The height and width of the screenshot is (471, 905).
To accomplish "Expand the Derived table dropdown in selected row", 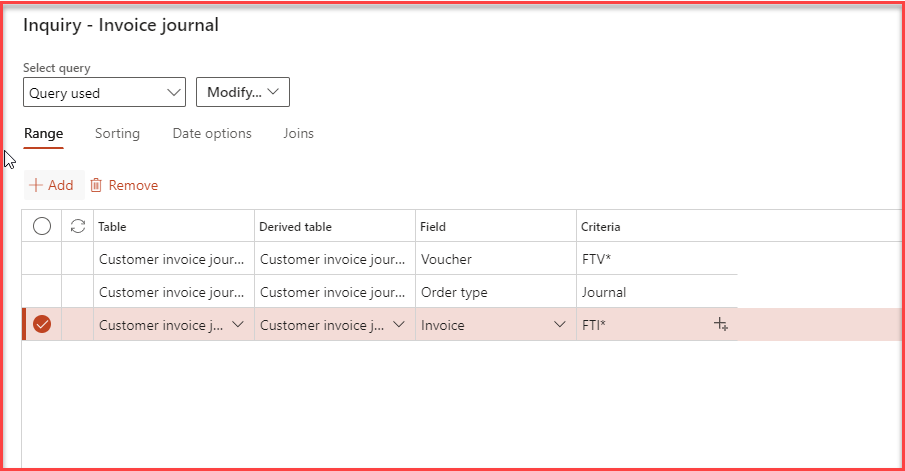I will coord(398,324).
